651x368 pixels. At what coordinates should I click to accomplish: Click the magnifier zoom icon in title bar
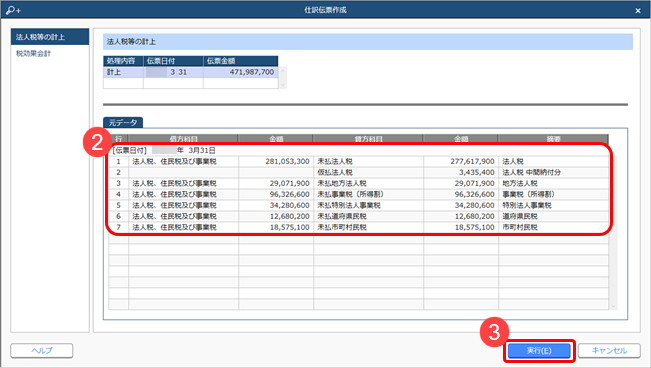click(x=13, y=10)
